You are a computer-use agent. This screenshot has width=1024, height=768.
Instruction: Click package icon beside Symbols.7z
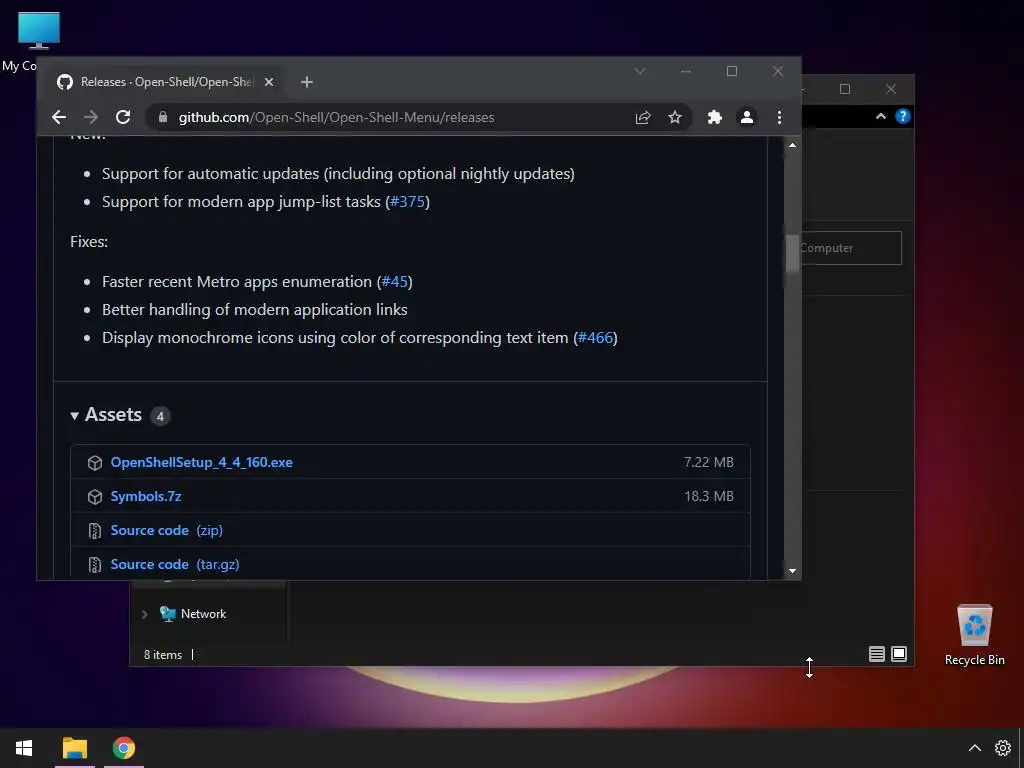(95, 497)
